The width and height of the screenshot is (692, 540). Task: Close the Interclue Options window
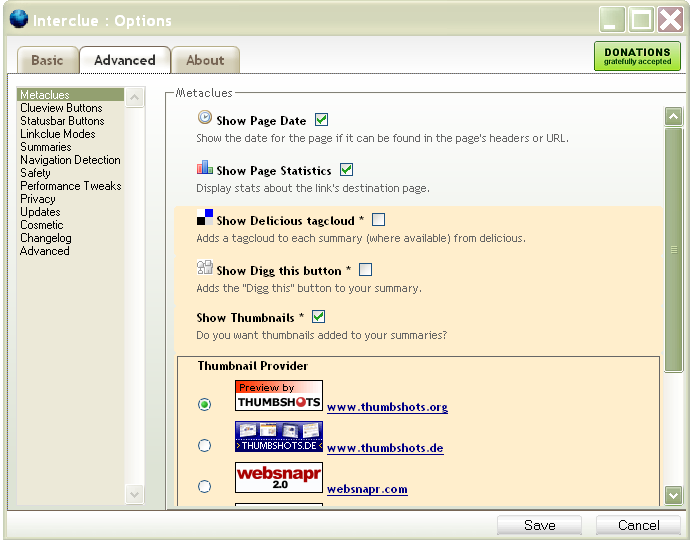point(670,19)
